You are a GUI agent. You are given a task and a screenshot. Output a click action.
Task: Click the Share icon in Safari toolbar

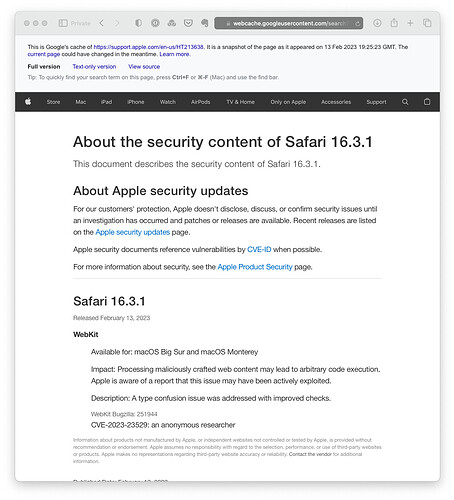[x=394, y=23]
